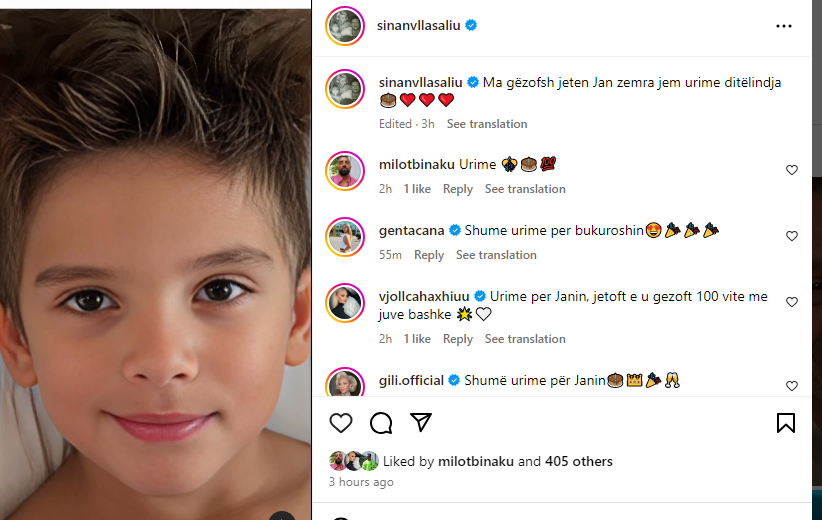The height and width of the screenshot is (520, 822).
Task: See translation of the post caption
Action: pos(487,124)
